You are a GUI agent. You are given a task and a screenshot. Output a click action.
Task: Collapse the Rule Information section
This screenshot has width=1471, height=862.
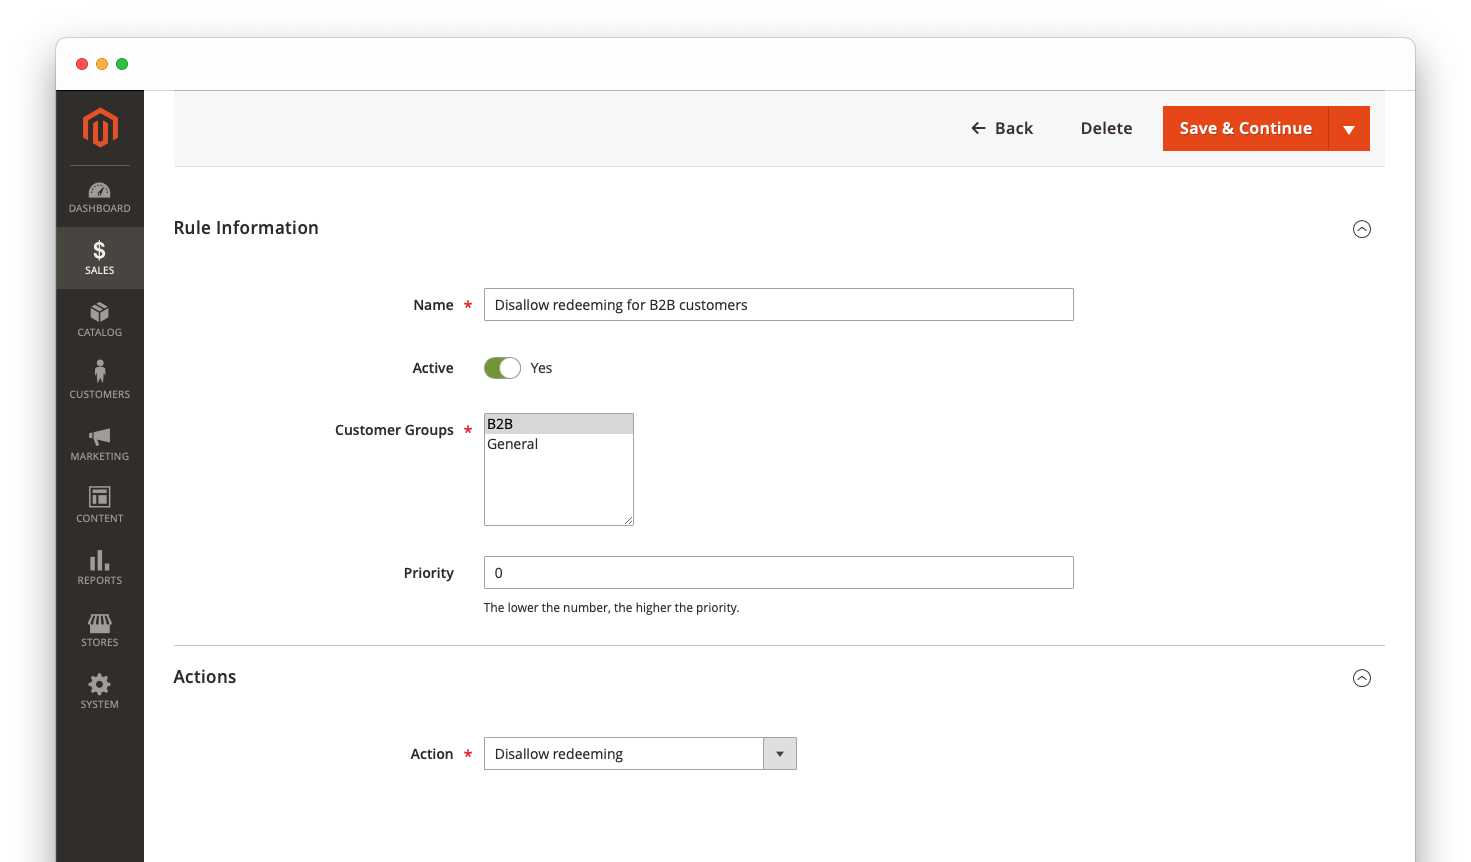(1361, 229)
